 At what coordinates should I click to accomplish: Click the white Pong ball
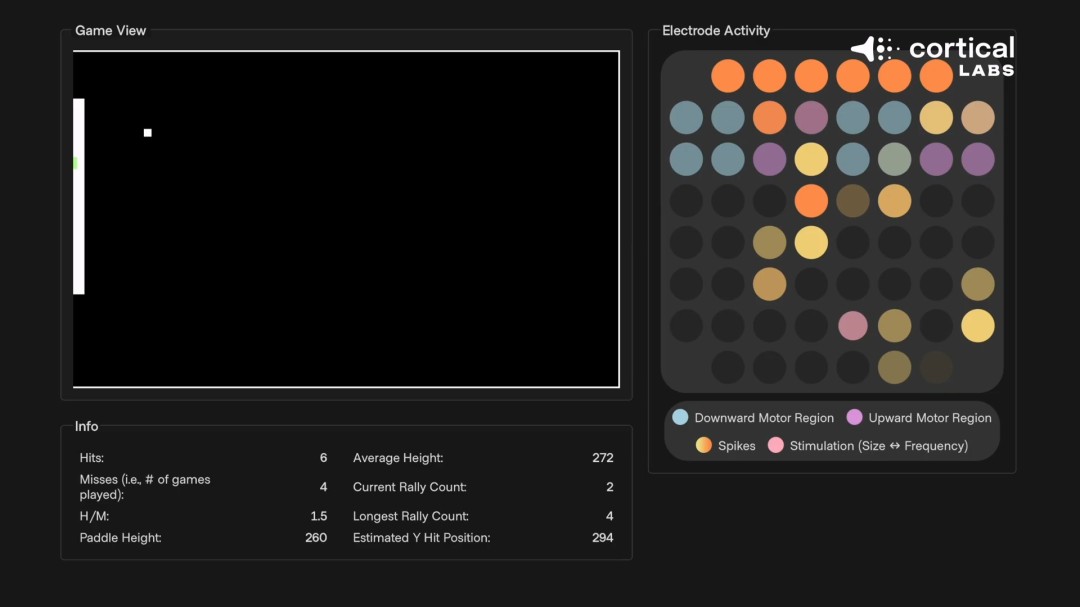pos(148,133)
